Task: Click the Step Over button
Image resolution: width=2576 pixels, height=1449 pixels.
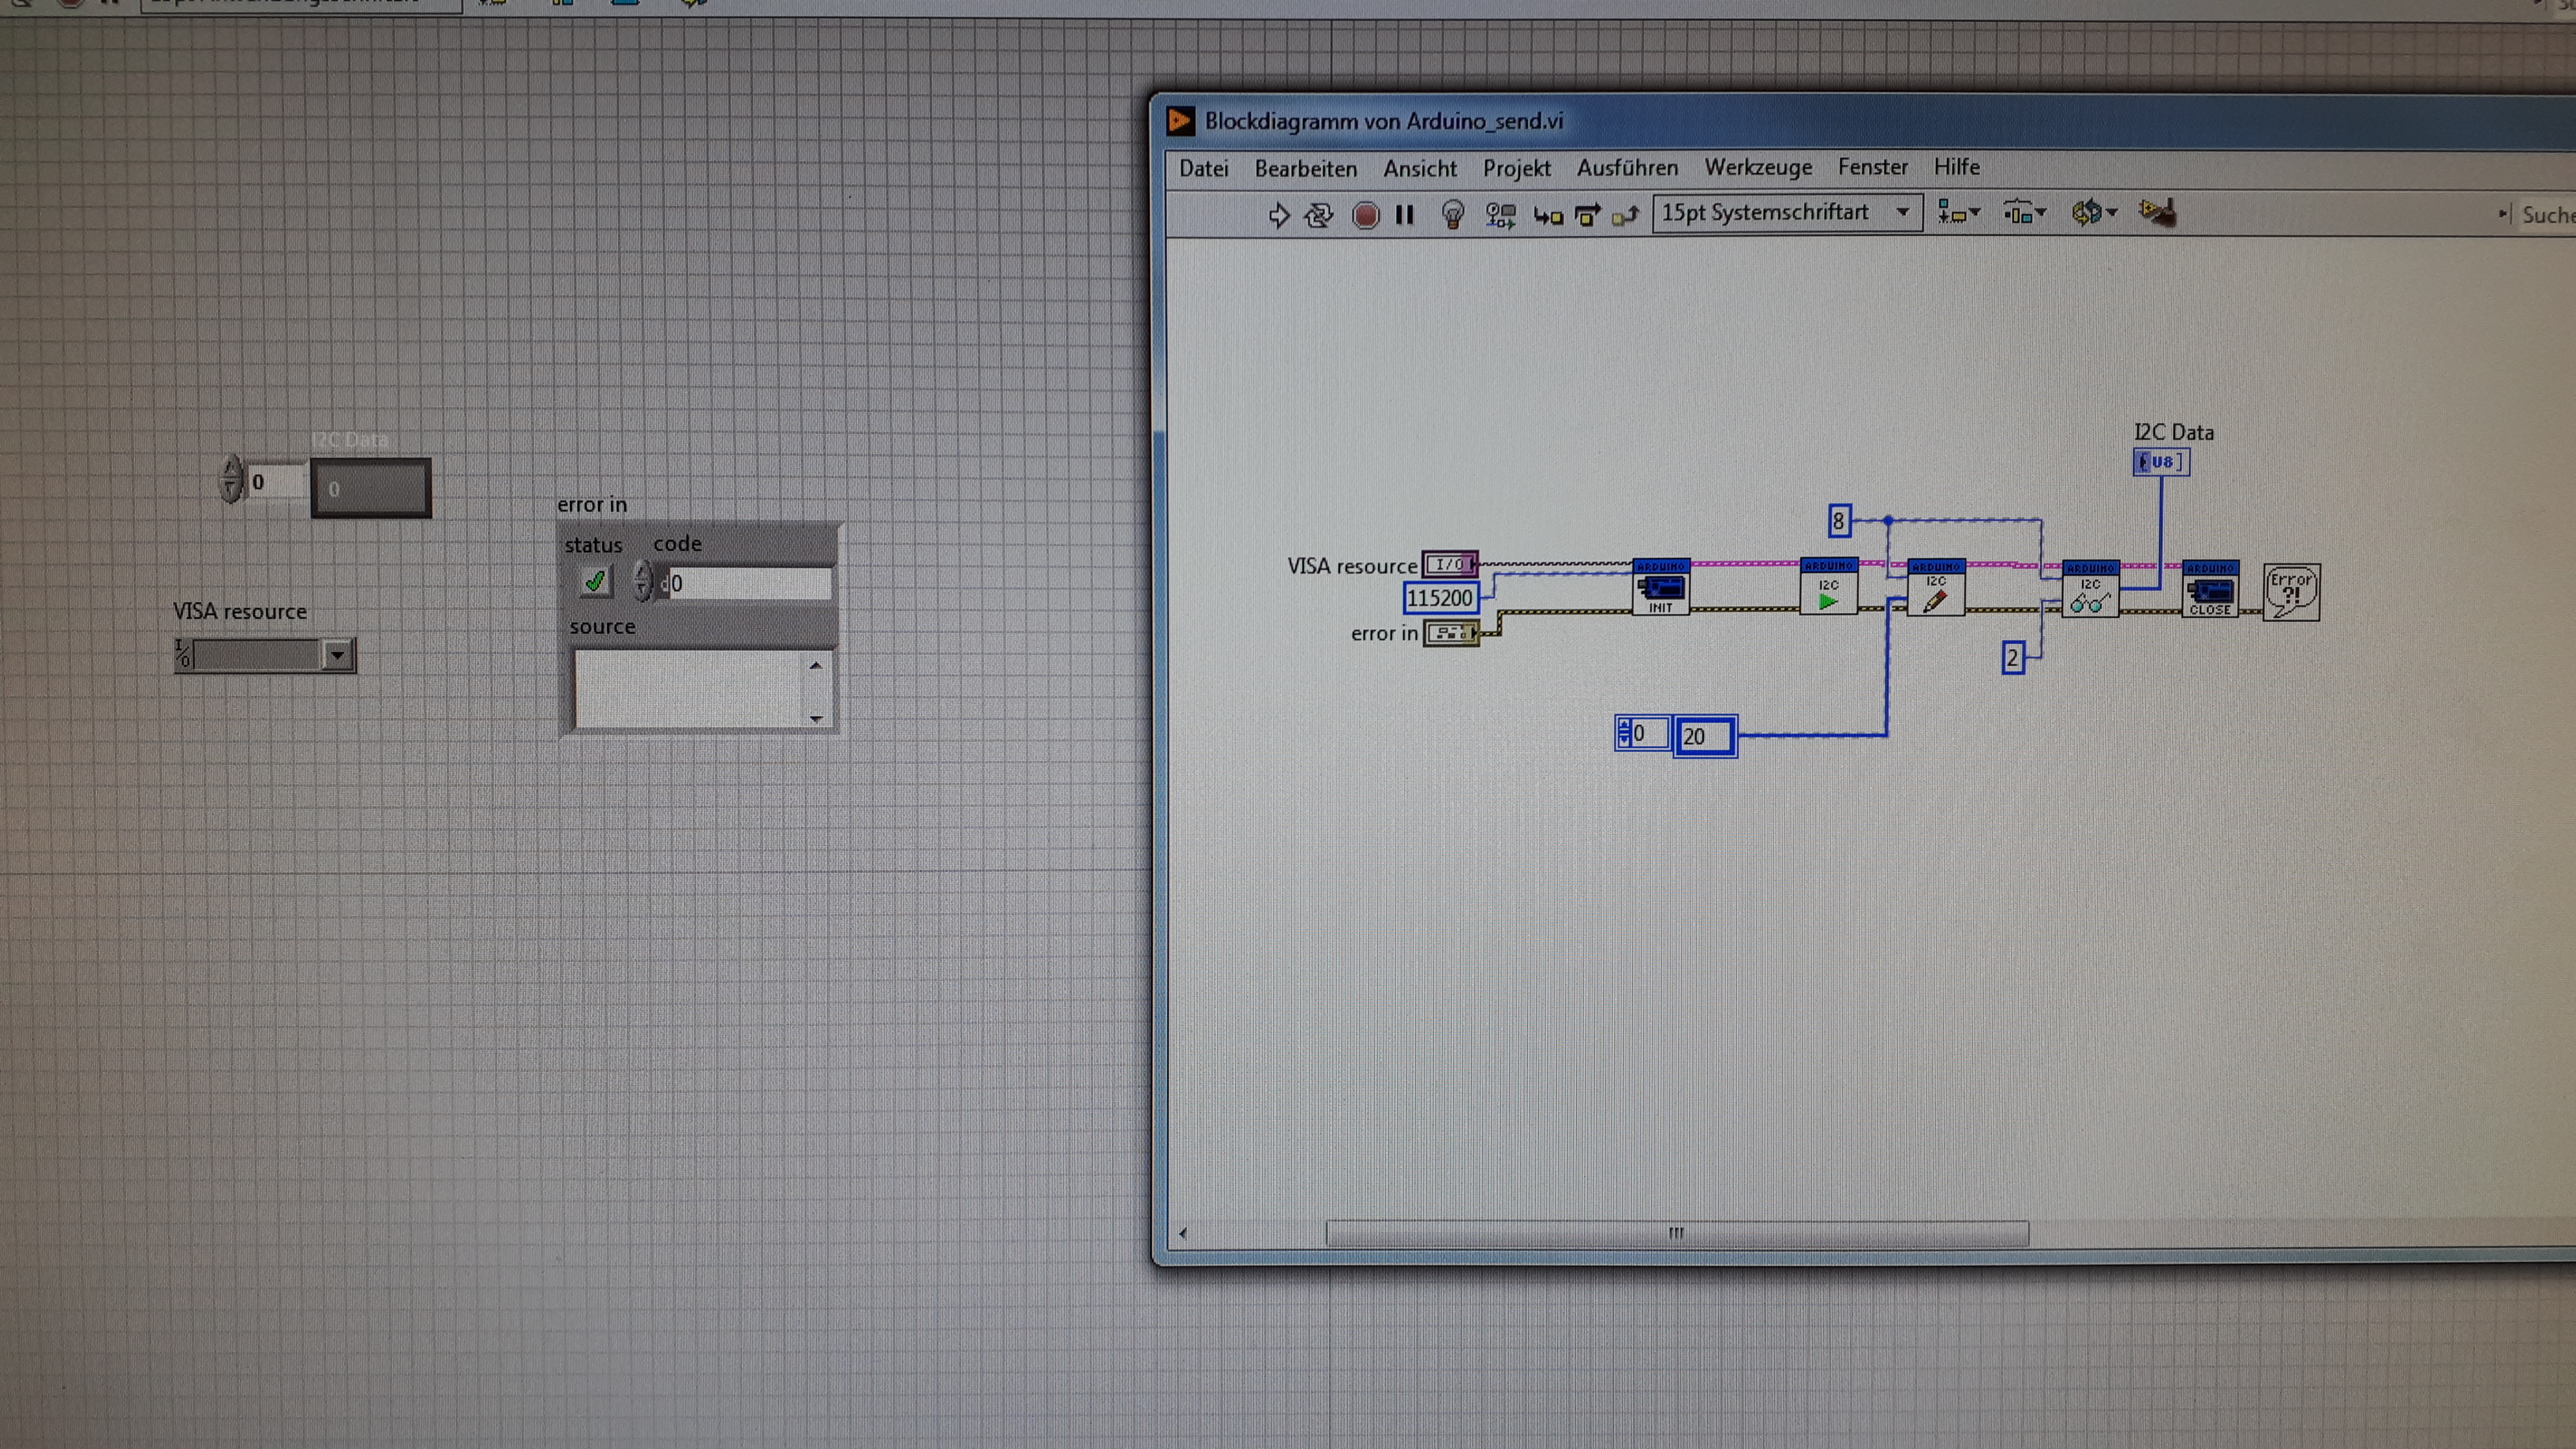Action: click(1587, 215)
